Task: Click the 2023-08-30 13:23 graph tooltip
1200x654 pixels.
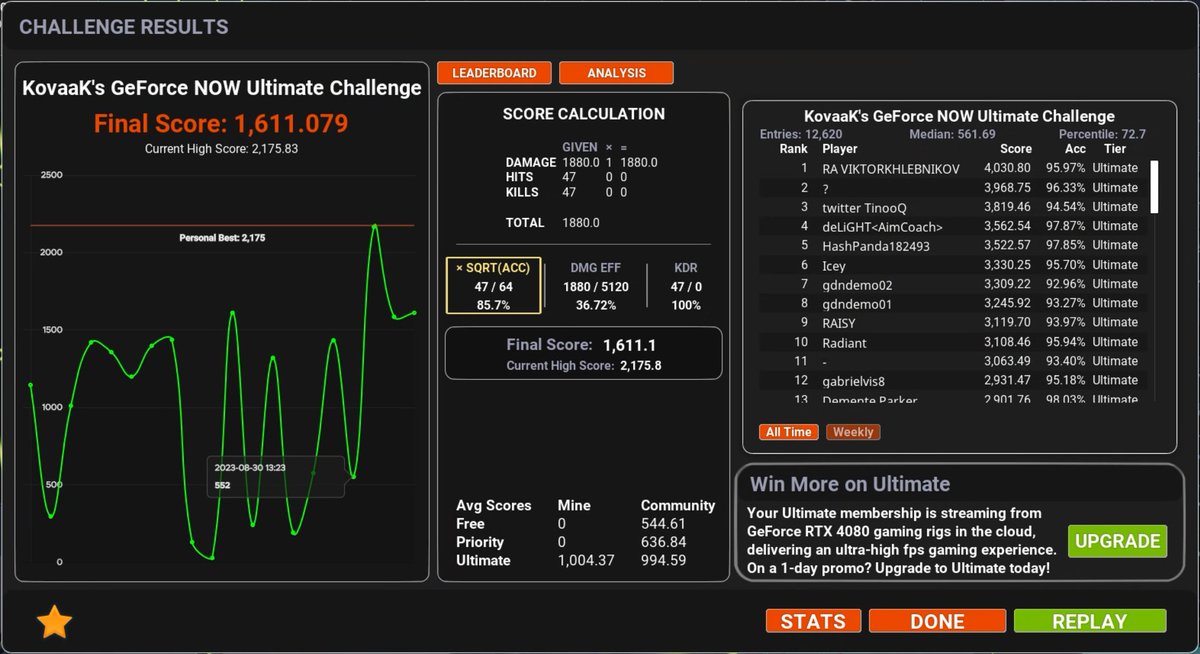Action: (276, 476)
